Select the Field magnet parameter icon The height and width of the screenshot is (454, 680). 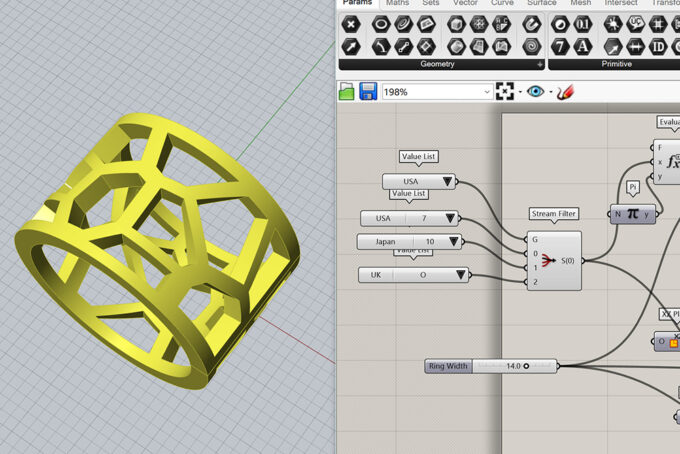[x=532, y=24]
